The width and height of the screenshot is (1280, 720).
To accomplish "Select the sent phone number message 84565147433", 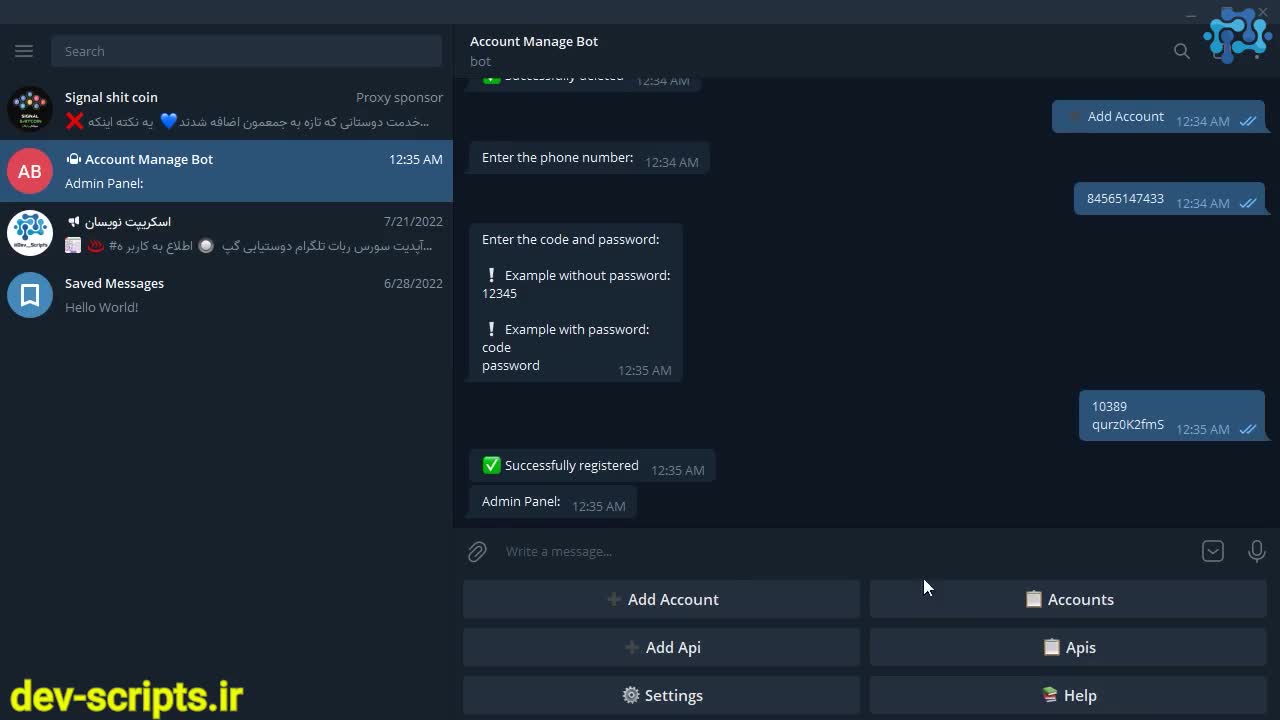I will click(x=1125, y=198).
